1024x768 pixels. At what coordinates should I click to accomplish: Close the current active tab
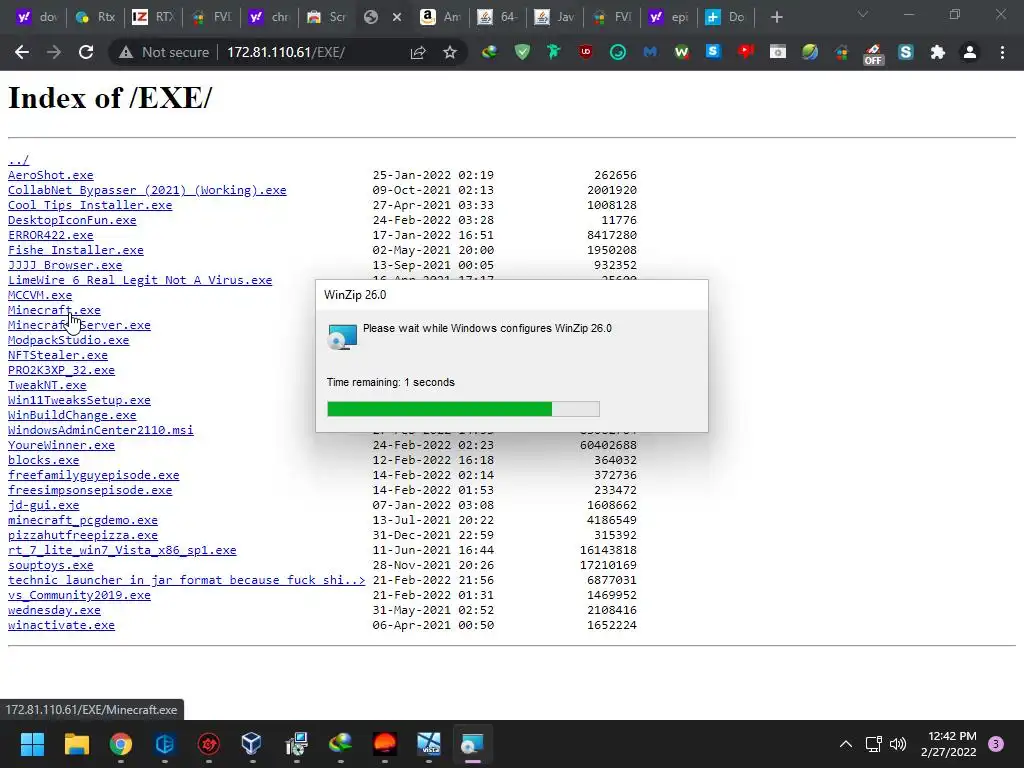(396, 18)
